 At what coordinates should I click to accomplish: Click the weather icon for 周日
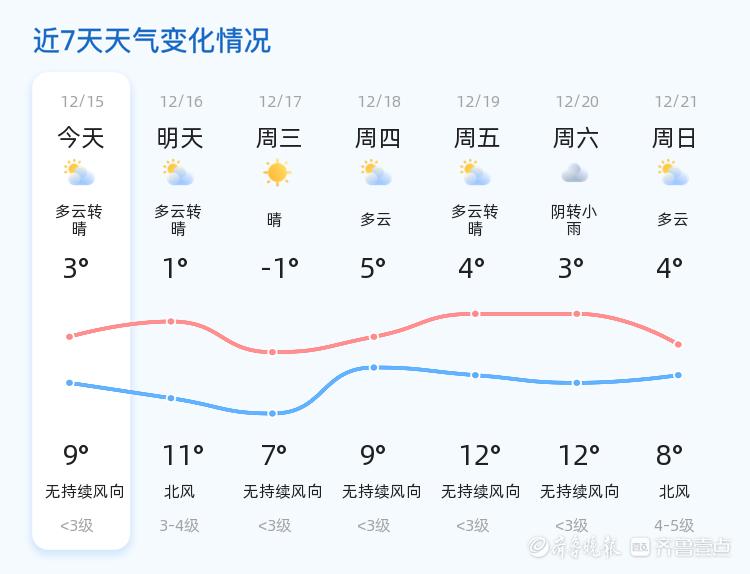coord(673,174)
